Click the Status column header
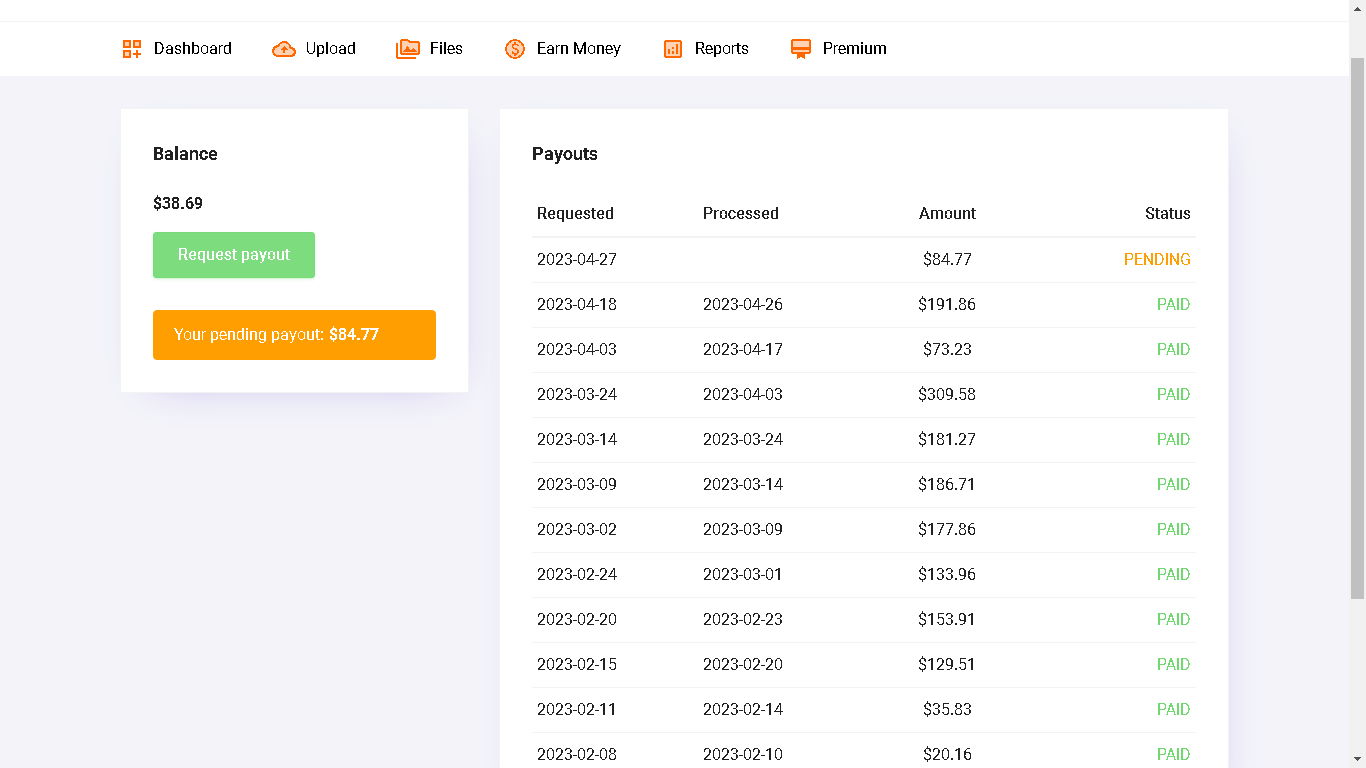 1167,214
